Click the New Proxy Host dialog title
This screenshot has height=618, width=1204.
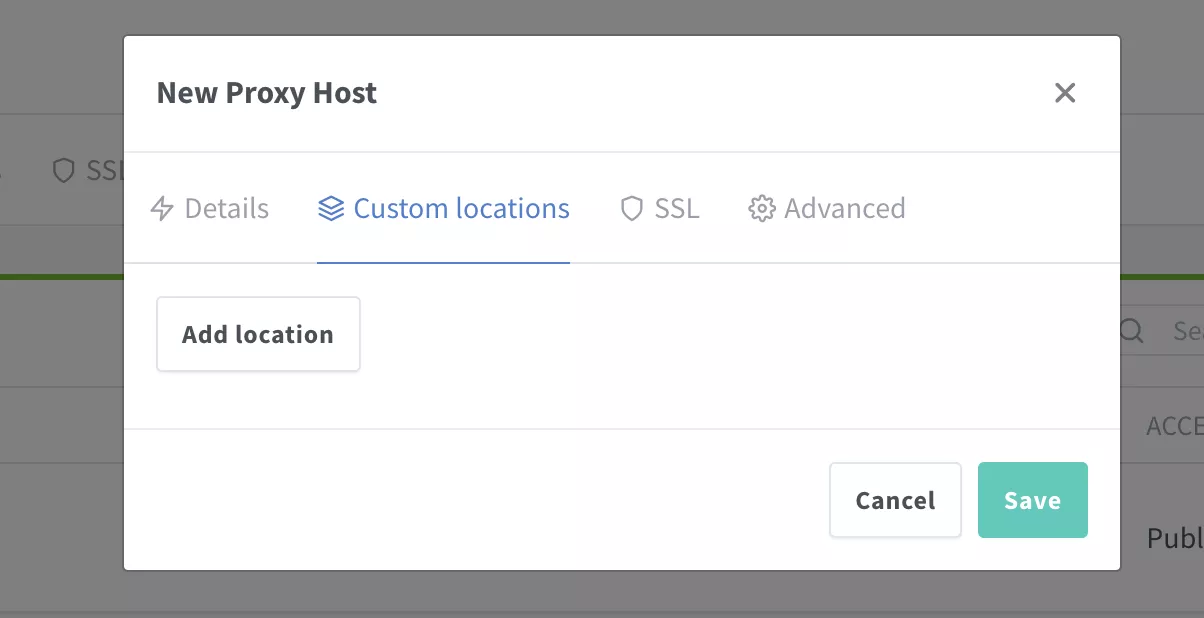tap(267, 93)
